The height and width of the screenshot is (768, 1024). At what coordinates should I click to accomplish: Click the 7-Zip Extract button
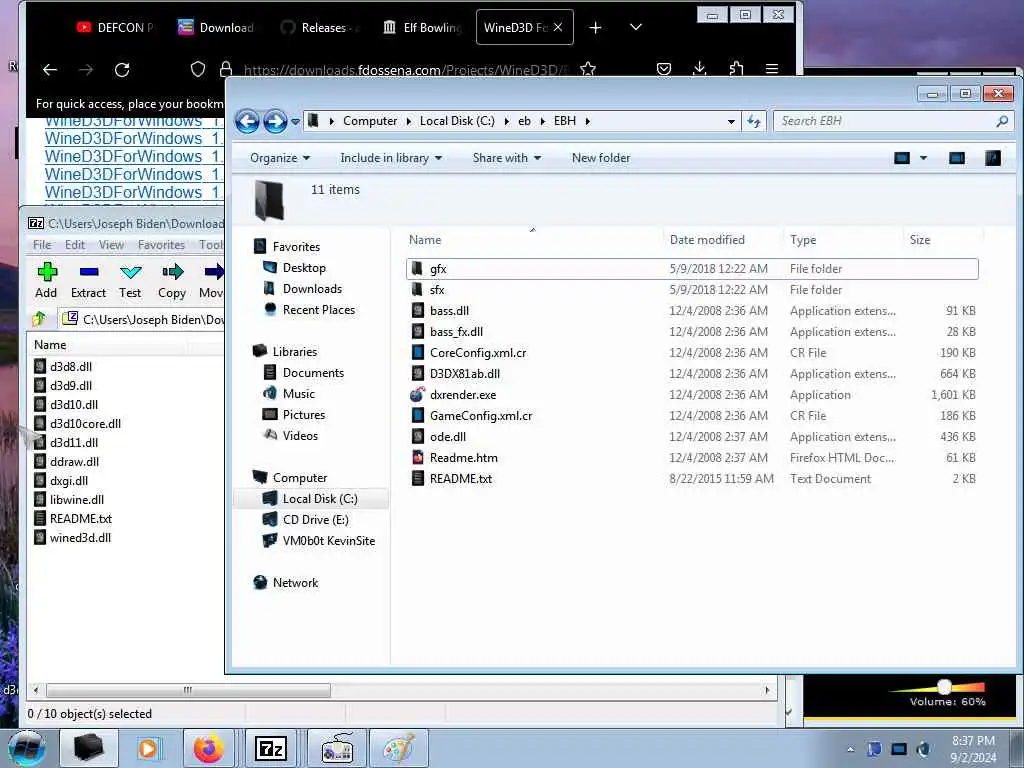click(88, 280)
